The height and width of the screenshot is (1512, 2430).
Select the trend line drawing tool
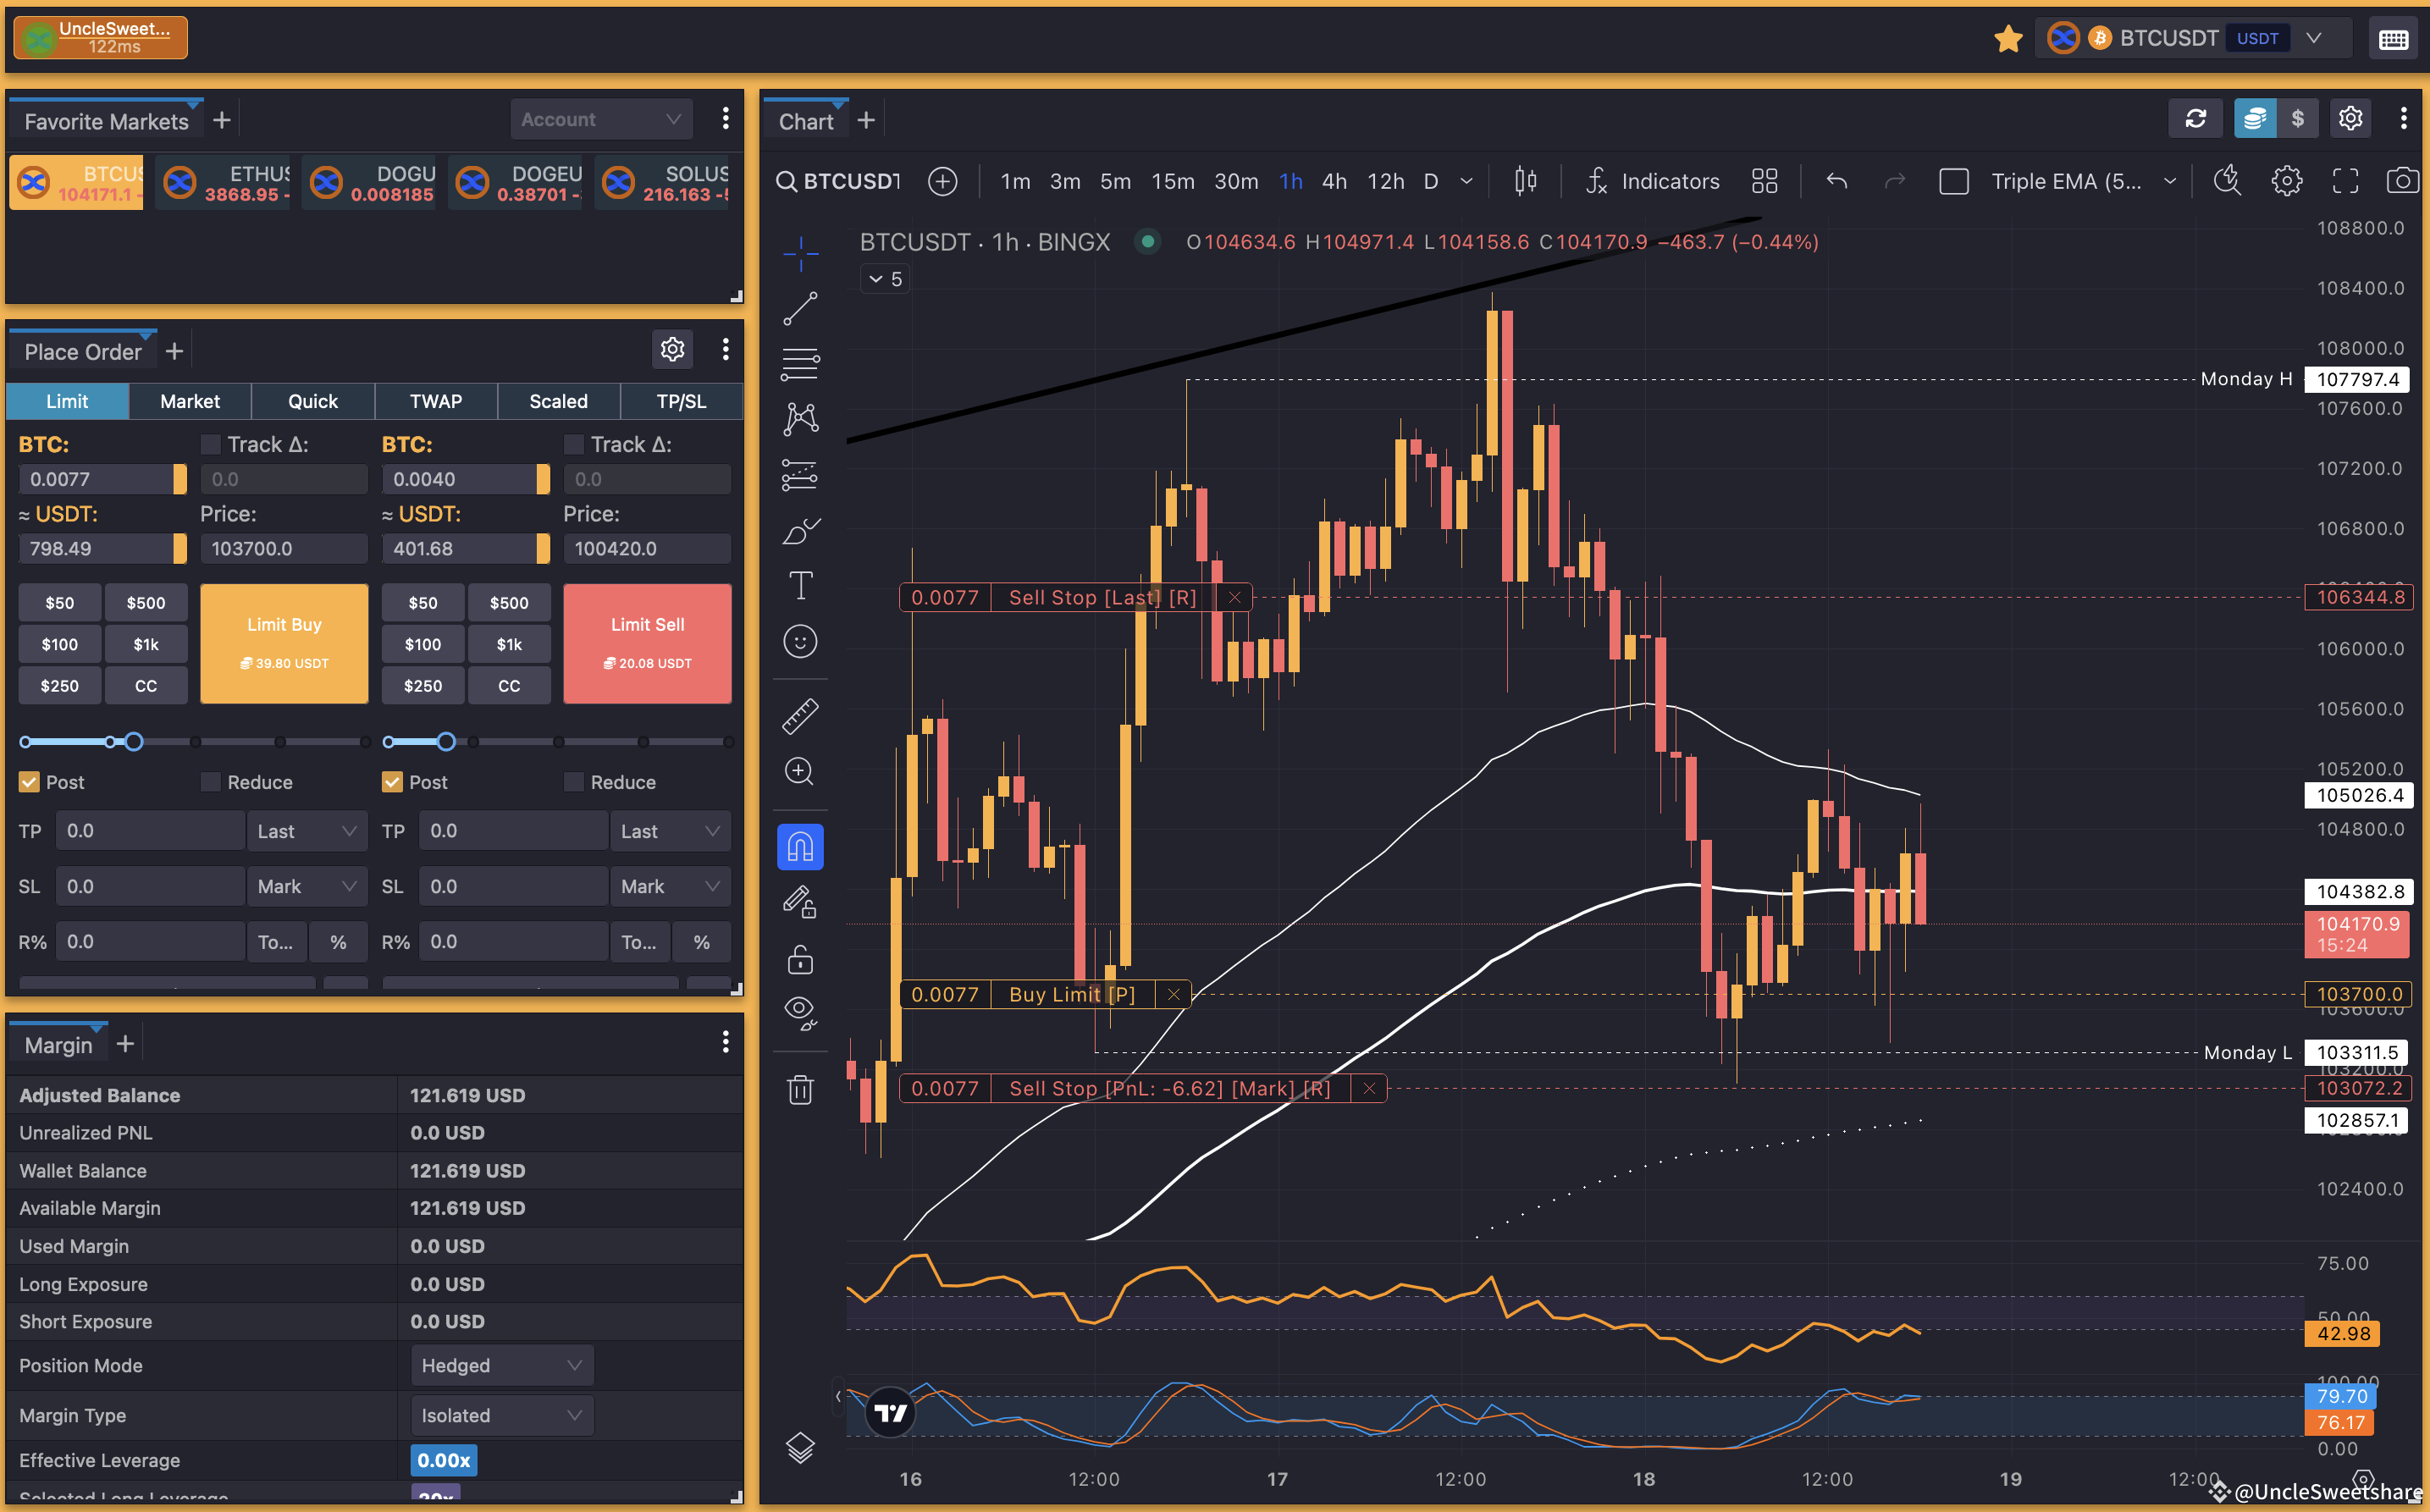(800, 309)
